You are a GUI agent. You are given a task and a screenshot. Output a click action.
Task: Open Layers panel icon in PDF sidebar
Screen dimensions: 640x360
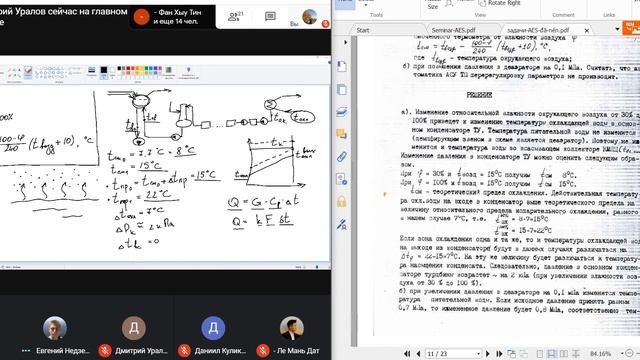pyautogui.click(x=342, y=111)
